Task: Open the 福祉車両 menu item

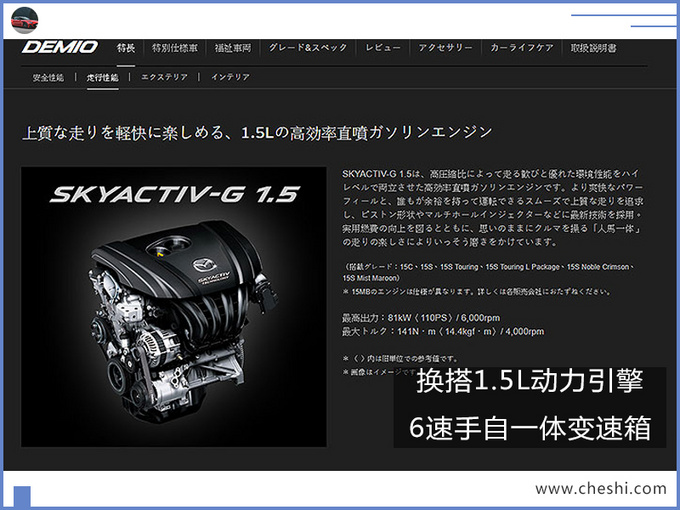Action: tap(233, 48)
